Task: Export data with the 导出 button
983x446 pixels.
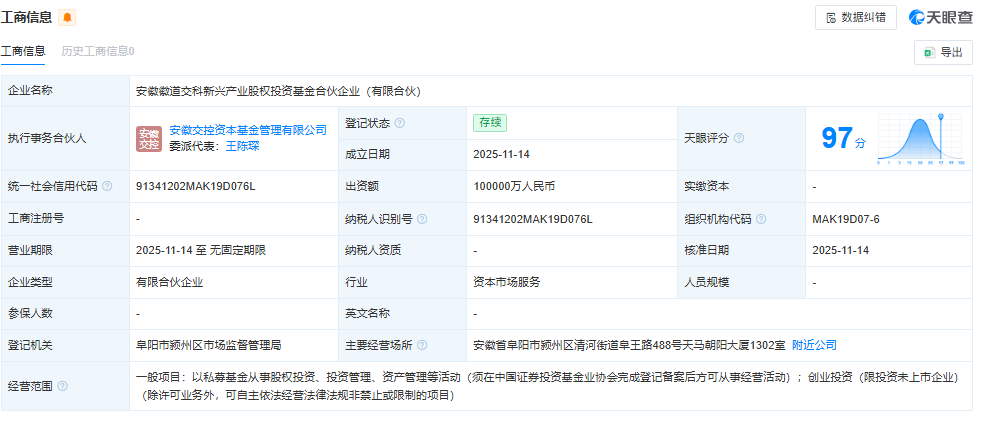Action: 943,53
